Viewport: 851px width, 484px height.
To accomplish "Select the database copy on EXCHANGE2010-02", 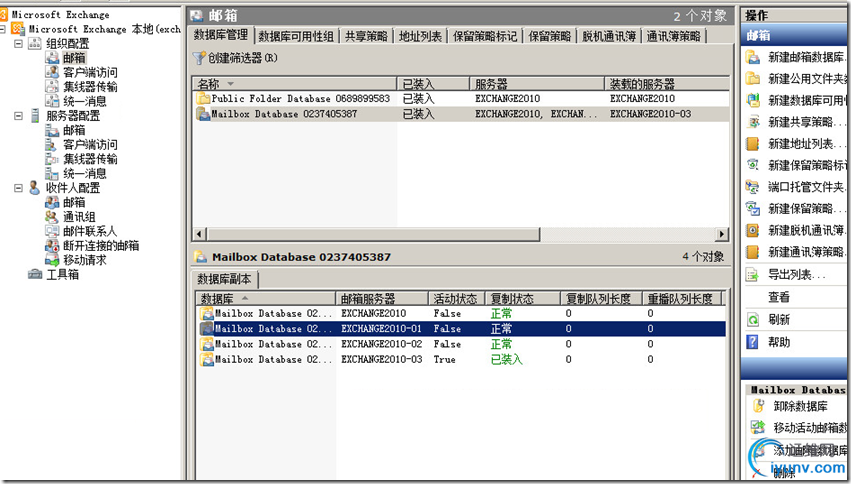I will tap(461, 344).
